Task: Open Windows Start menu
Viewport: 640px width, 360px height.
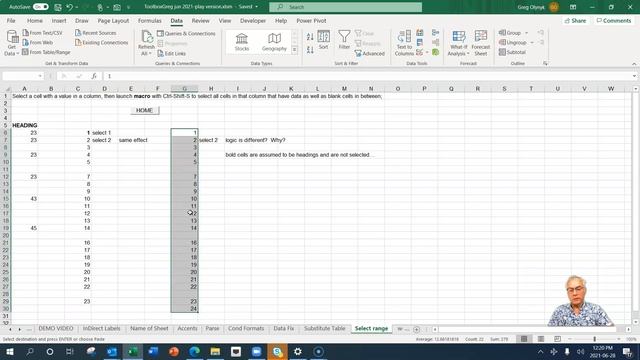Action: click(9, 351)
